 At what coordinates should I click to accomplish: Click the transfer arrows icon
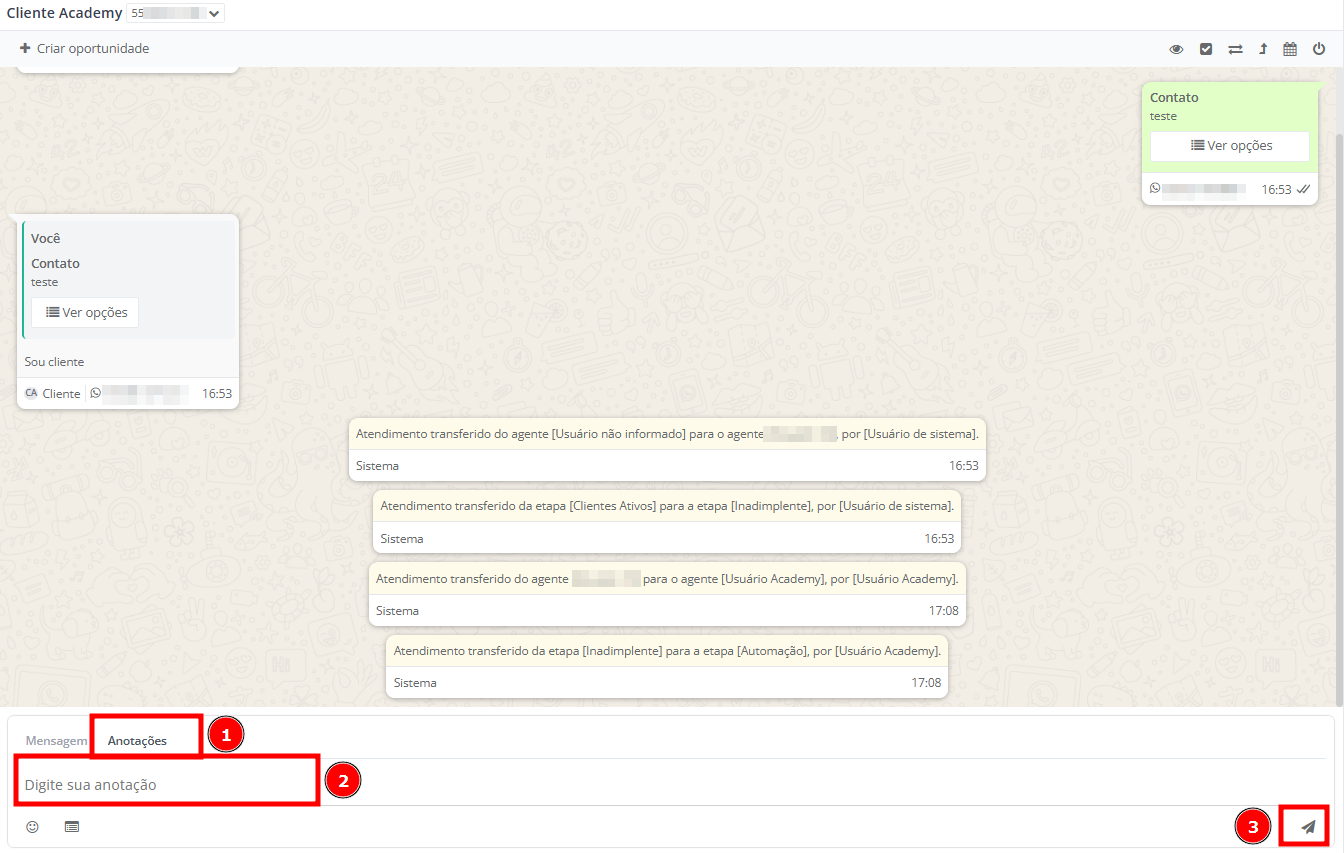(x=1235, y=49)
